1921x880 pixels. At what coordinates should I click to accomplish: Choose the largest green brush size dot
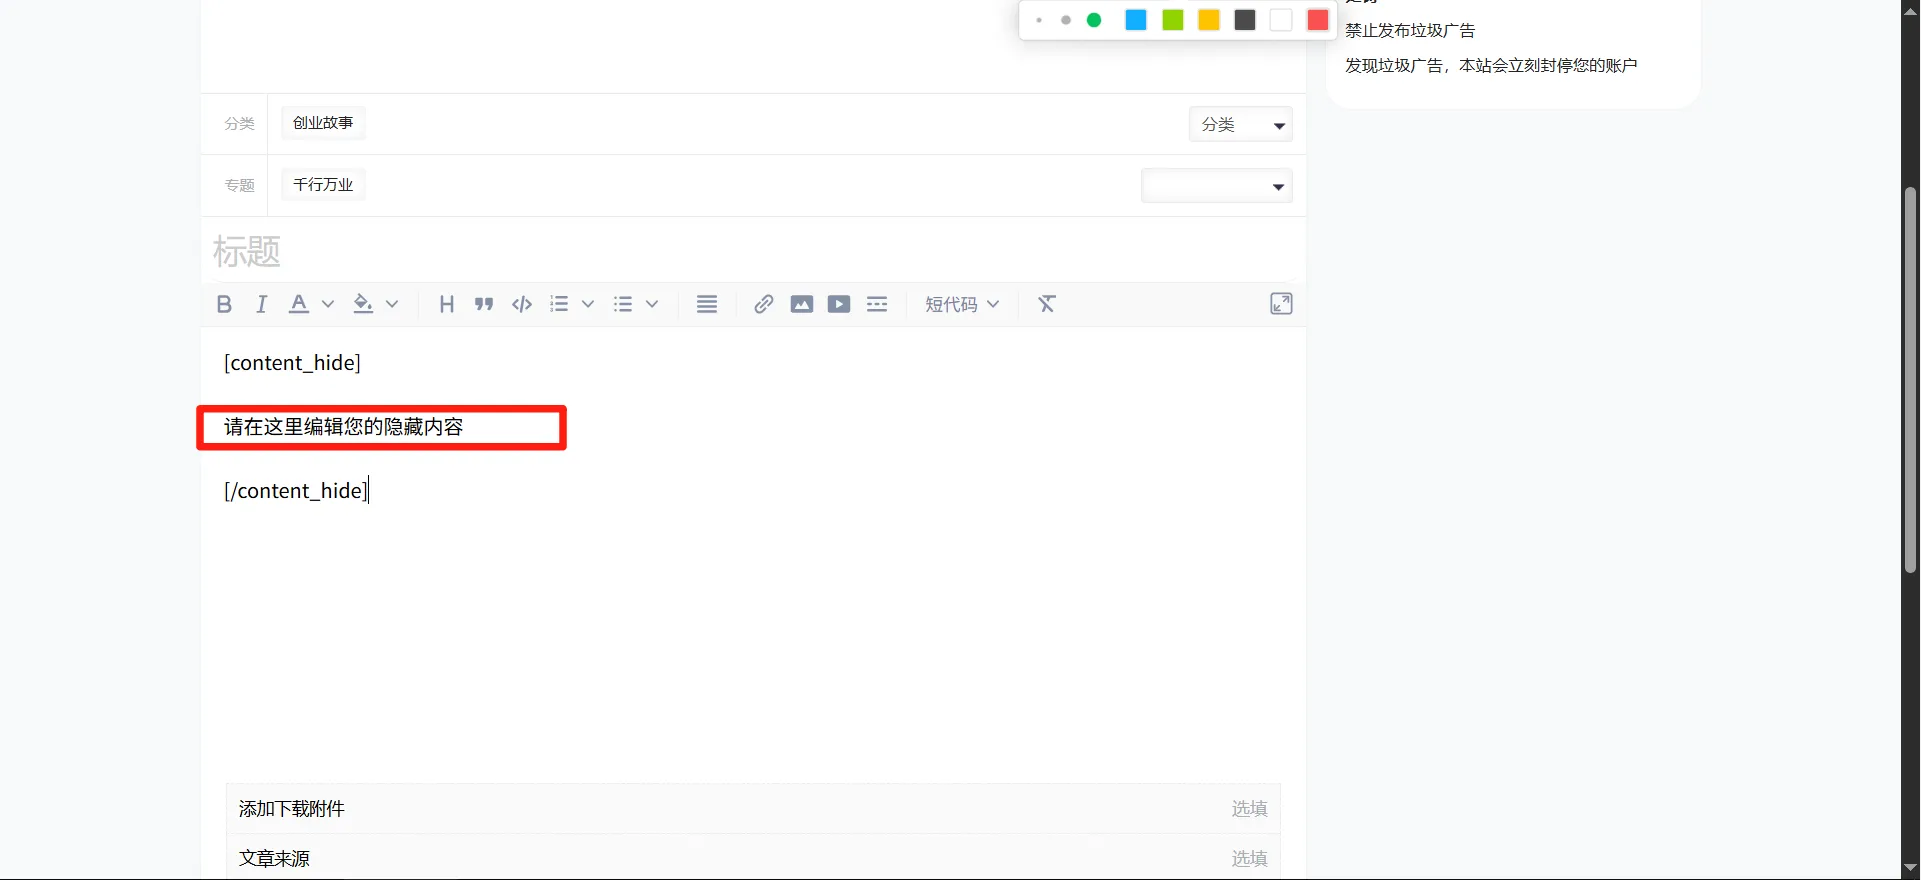(1094, 20)
